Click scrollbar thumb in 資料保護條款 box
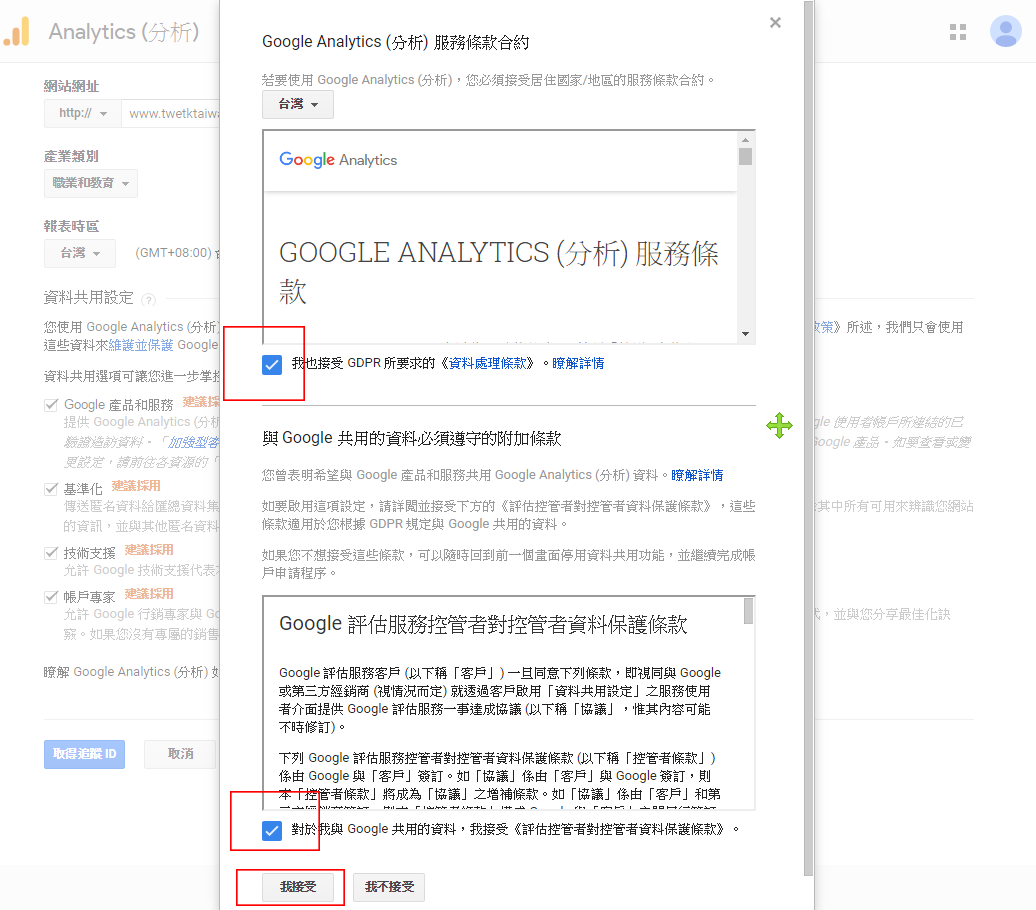The image size is (1036, 910). coord(749,611)
